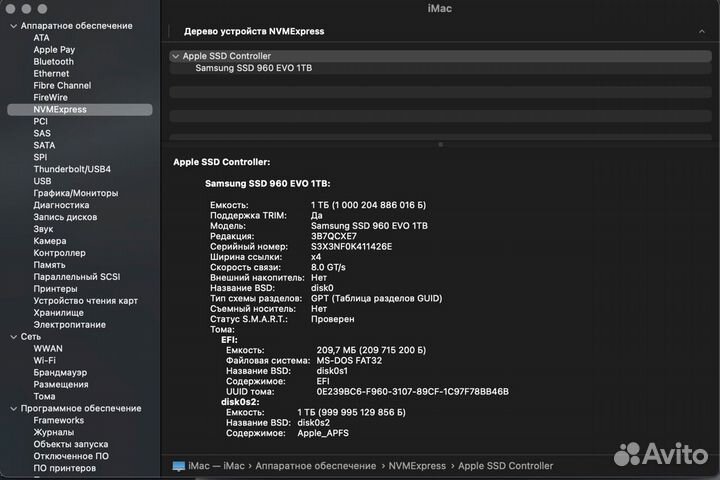Click the UUID тома value
The height and width of the screenshot is (480, 720).
click(412, 392)
